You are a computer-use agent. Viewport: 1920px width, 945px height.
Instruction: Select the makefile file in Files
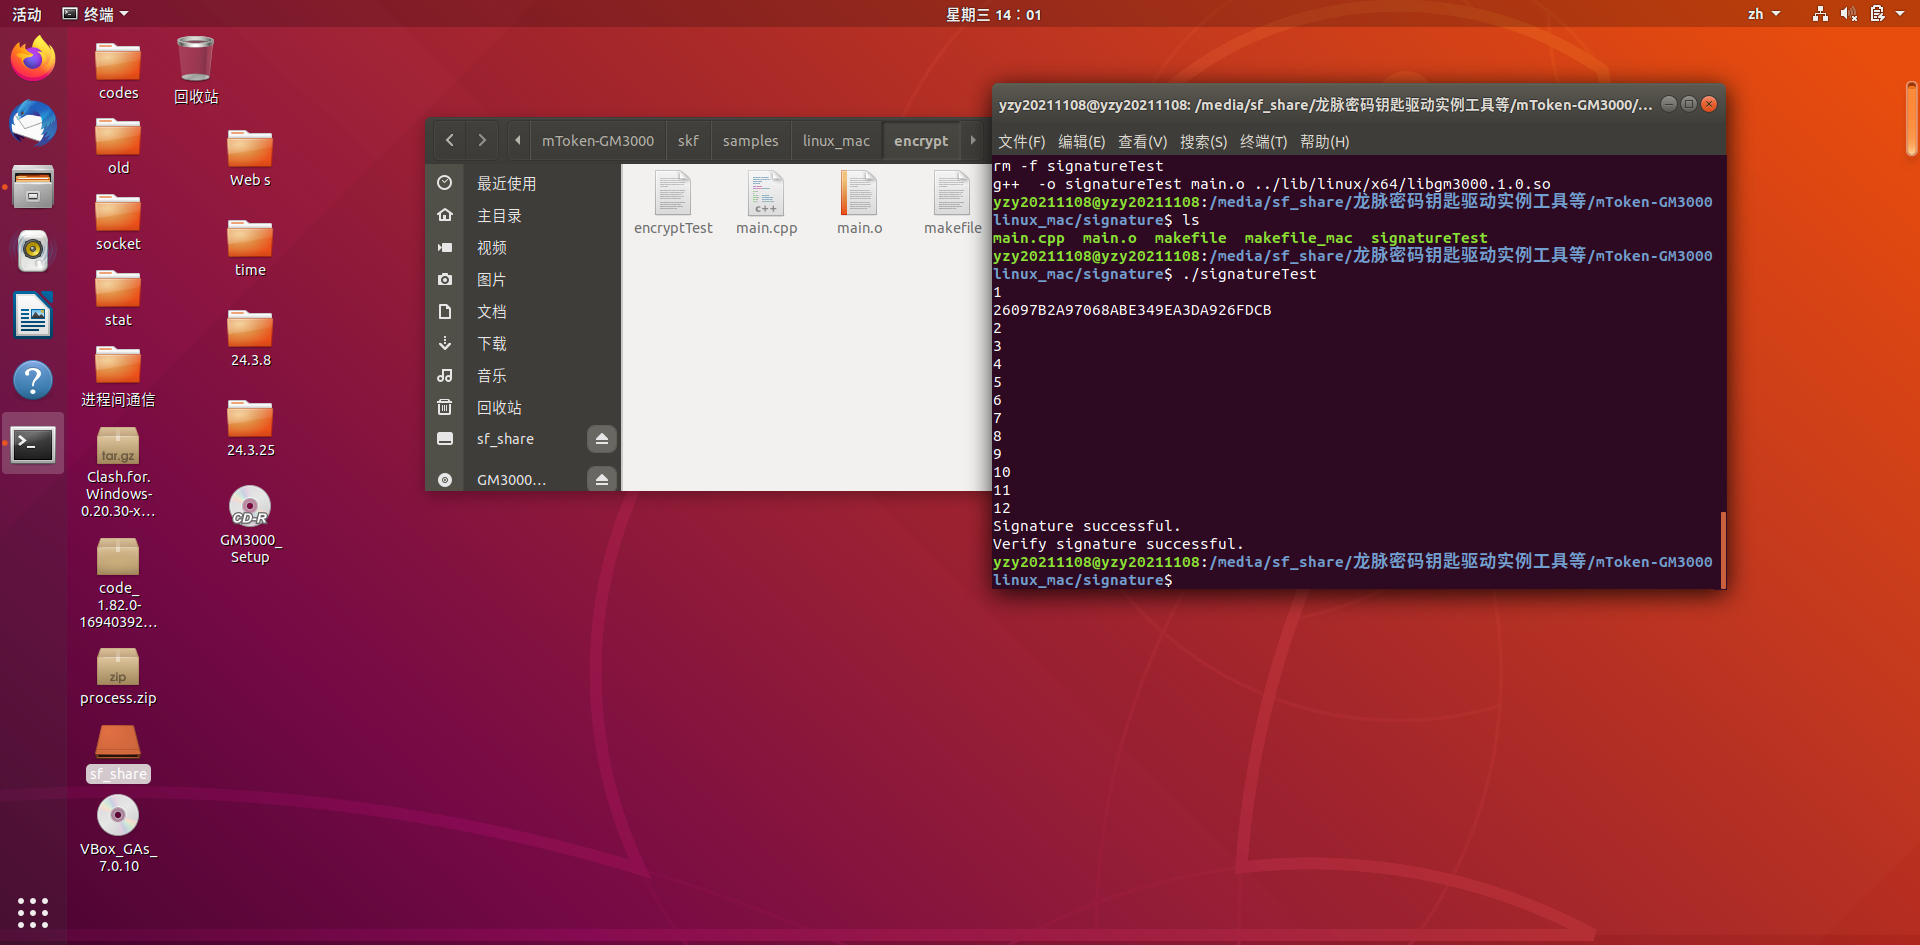pyautogui.click(x=952, y=203)
